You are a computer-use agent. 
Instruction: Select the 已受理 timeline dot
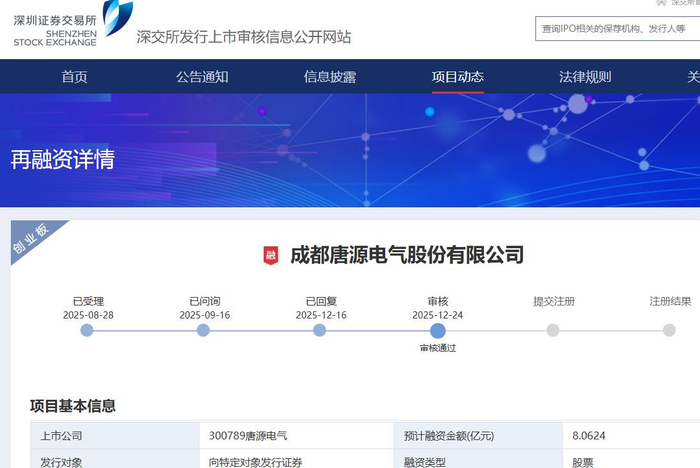[x=87, y=330]
